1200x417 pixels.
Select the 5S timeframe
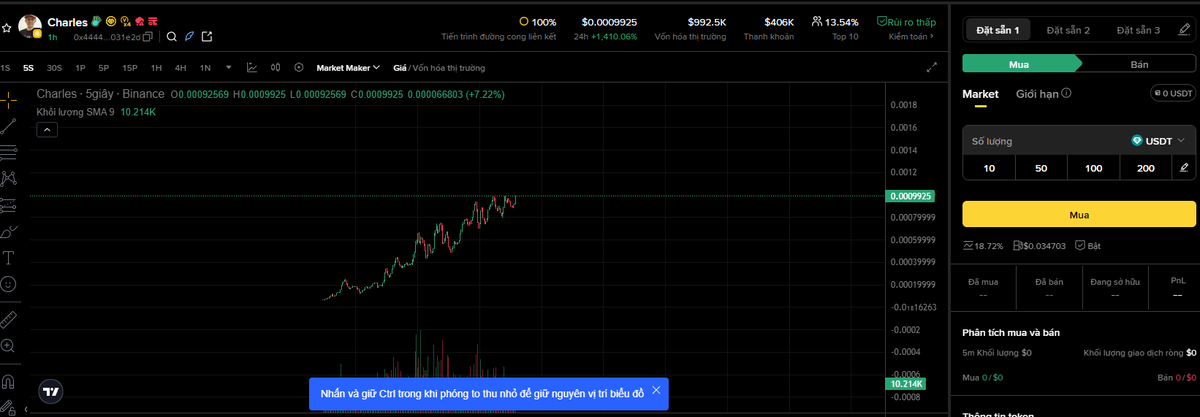point(28,68)
